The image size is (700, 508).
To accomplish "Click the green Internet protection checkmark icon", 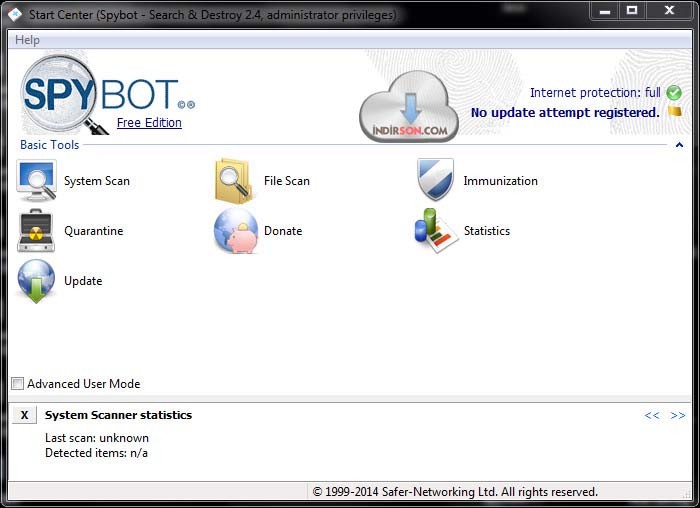I will pyautogui.click(x=674, y=93).
